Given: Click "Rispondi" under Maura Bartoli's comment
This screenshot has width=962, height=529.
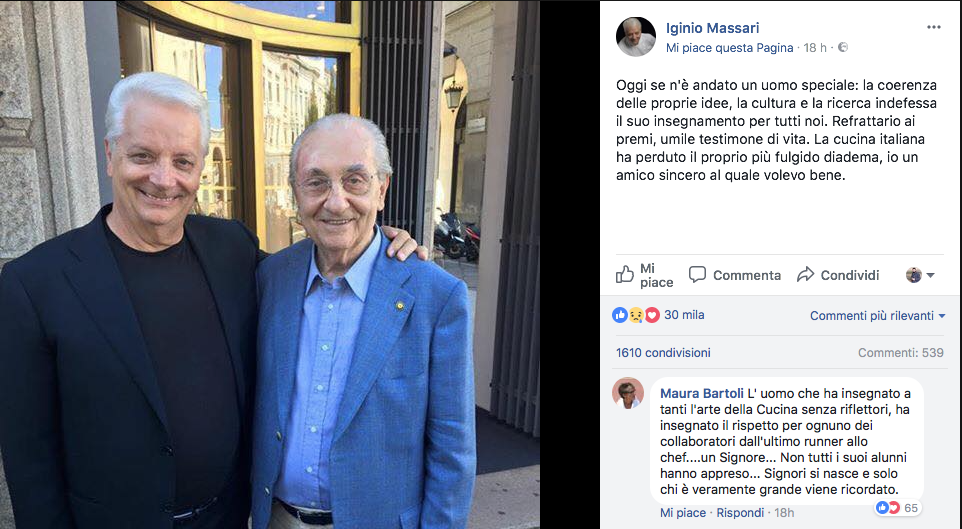Looking at the screenshot, I should 741,513.
